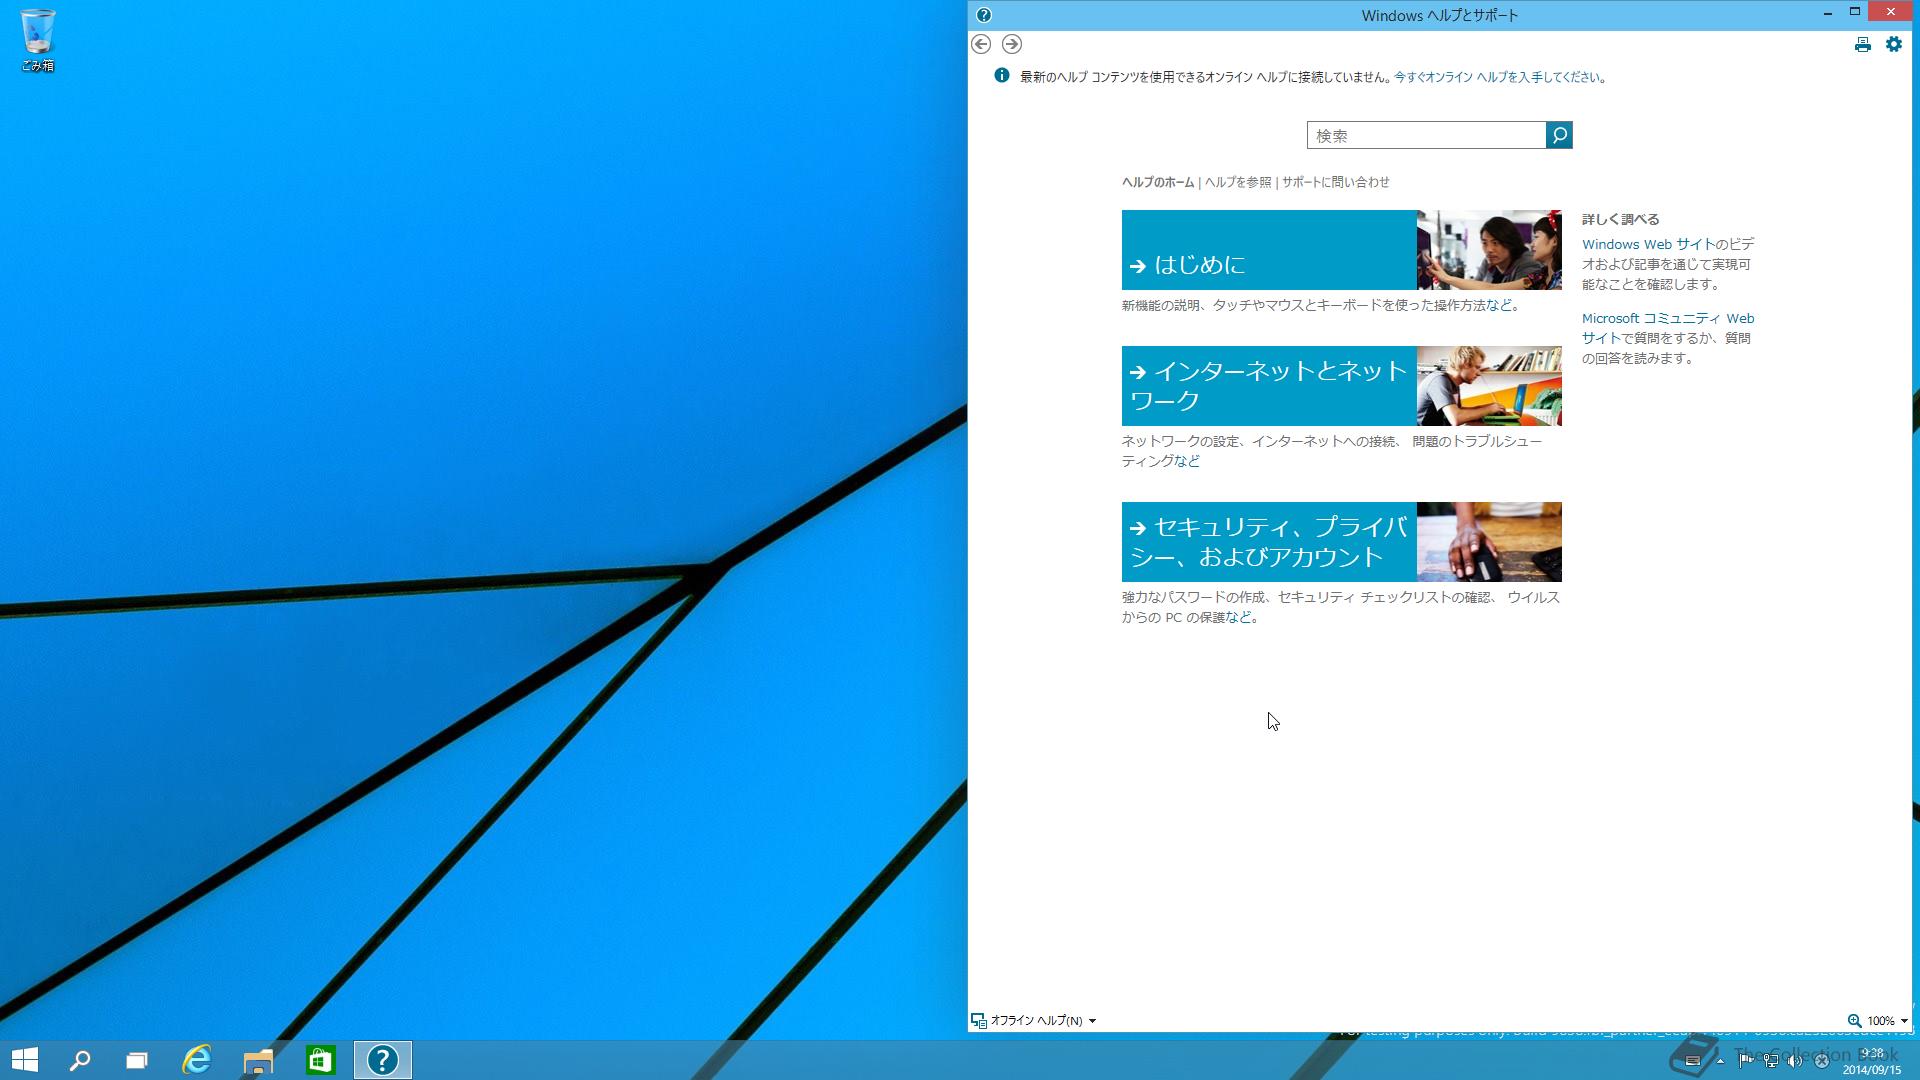Click など link under network description
The height and width of the screenshot is (1080, 1920).
point(1187,461)
